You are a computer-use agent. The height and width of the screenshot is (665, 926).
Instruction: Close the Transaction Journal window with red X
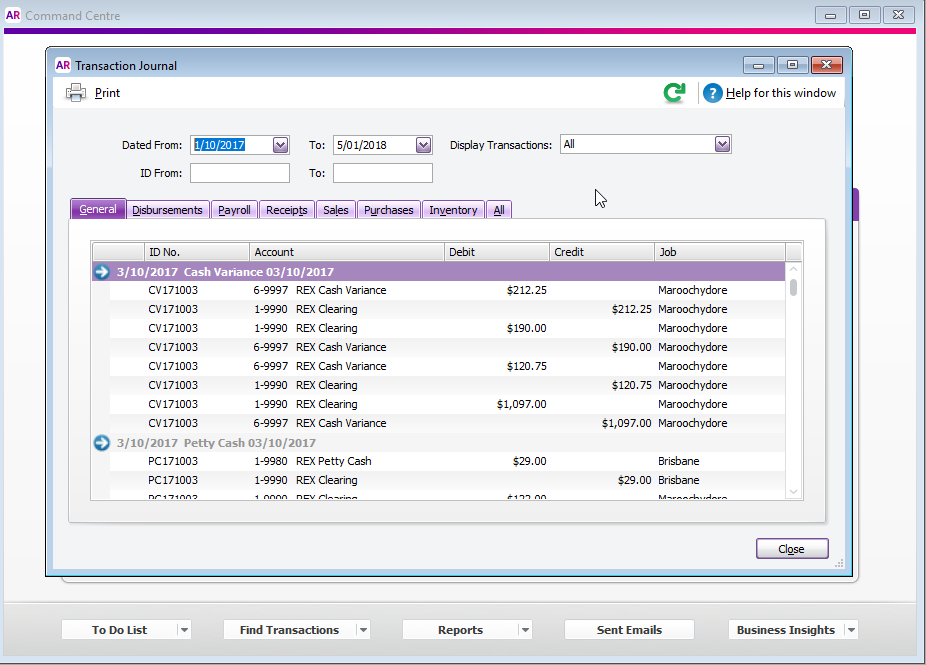click(x=827, y=65)
